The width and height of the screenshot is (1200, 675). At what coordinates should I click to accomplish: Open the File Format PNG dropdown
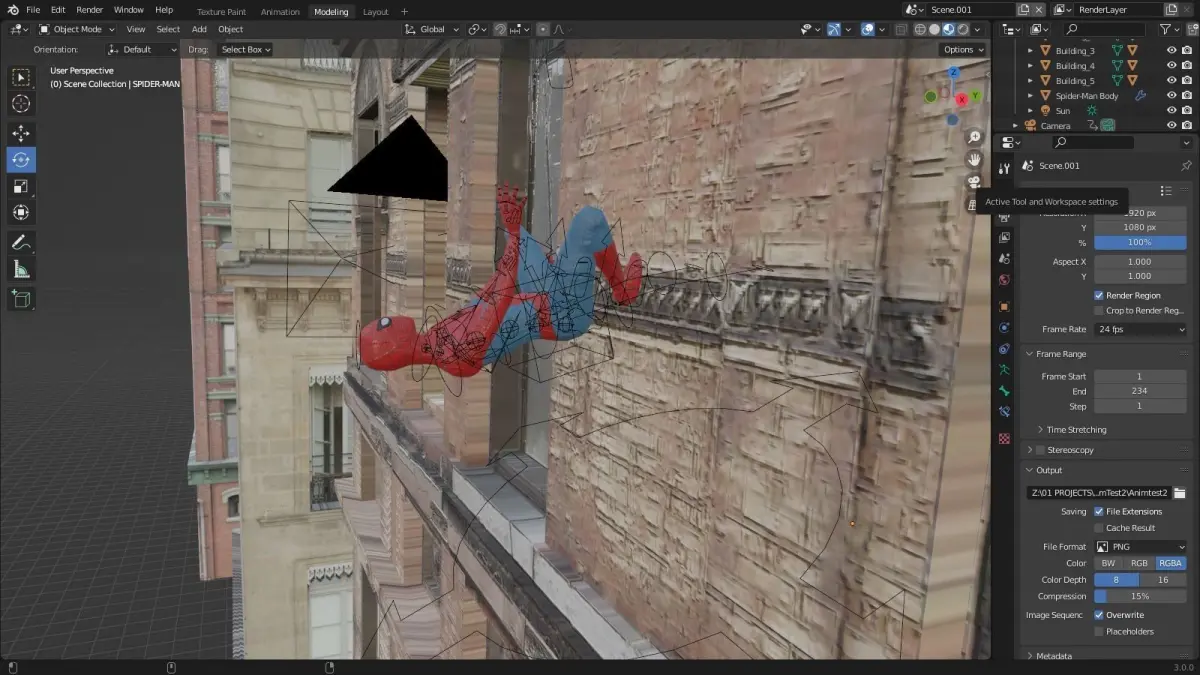tap(1140, 547)
